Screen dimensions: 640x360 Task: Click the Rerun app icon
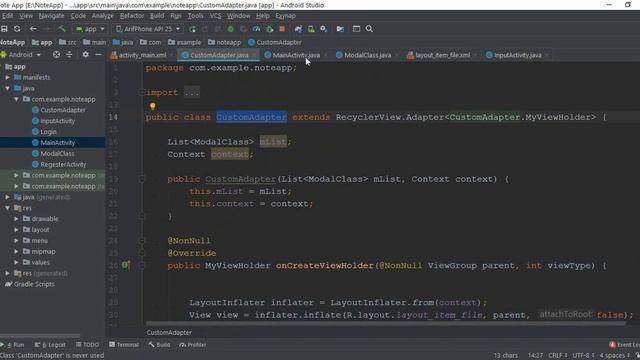click(192, 29)
